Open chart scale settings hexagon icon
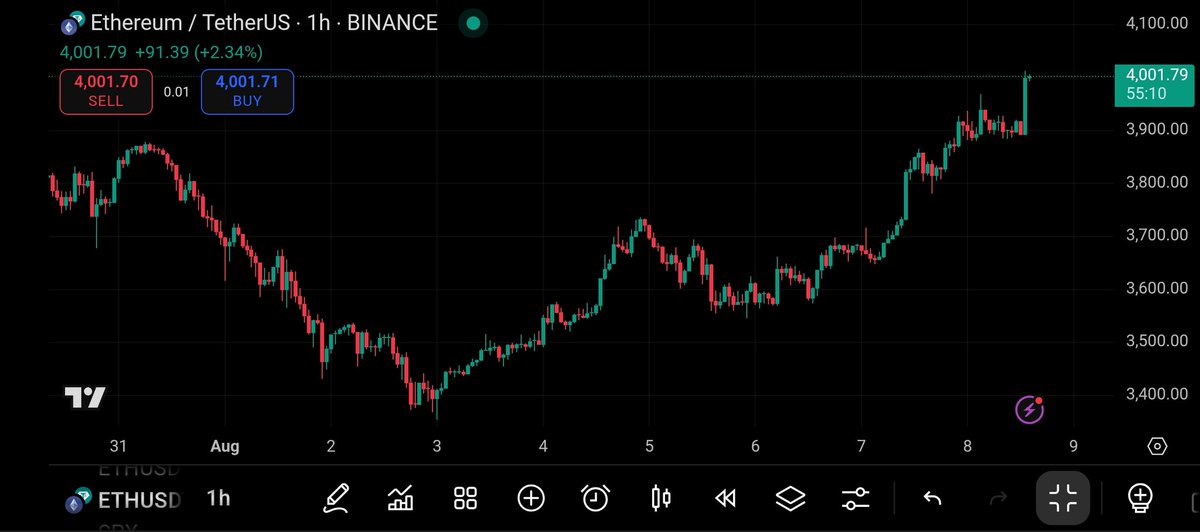Image resolution: width=1200 pixels, height=532 pixels. [x=1158, y=446]
